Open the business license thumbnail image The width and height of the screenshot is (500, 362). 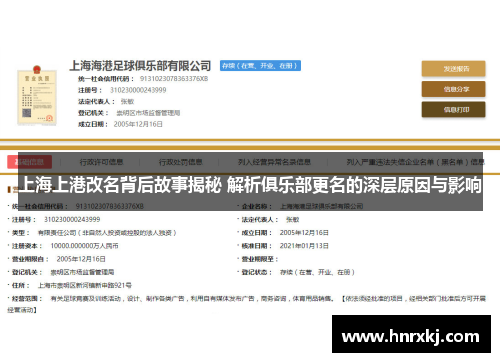pos(37,95)
